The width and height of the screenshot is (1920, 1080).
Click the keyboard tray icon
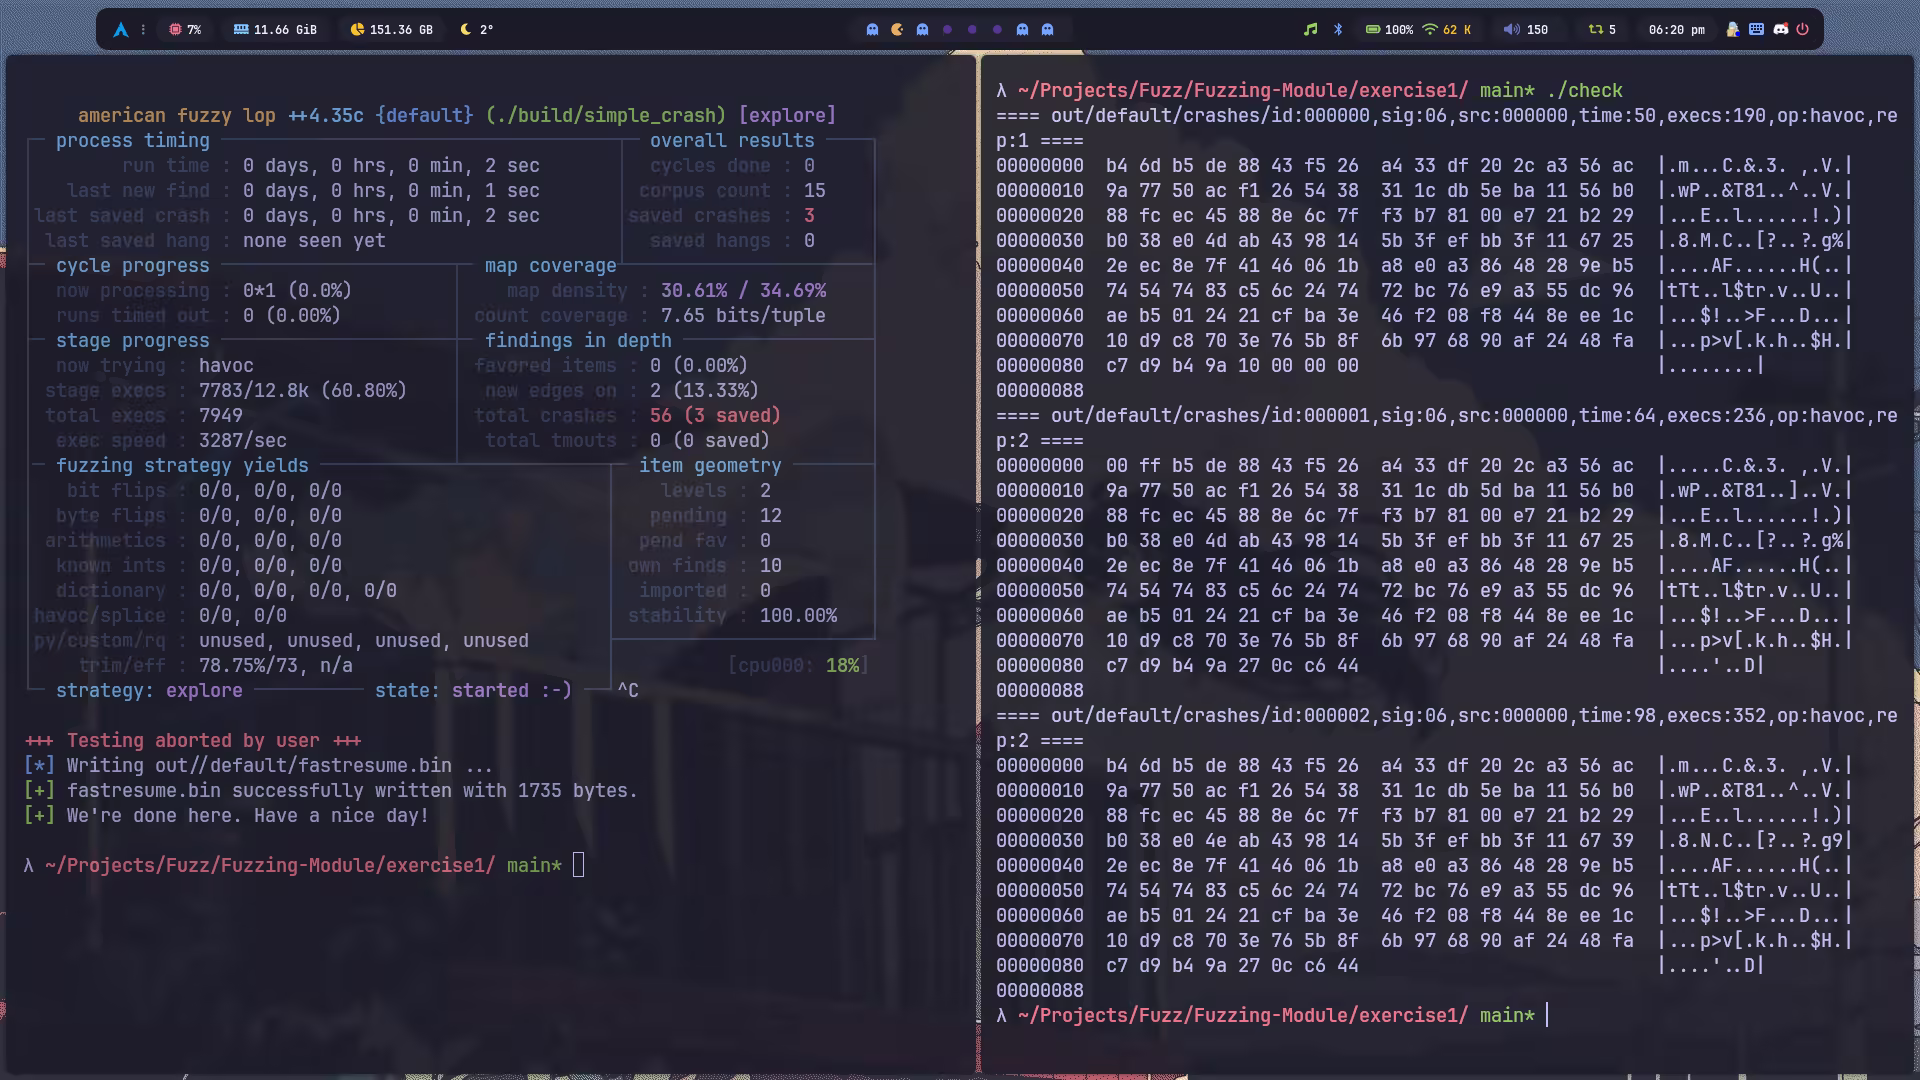[x=1756, y=30]
